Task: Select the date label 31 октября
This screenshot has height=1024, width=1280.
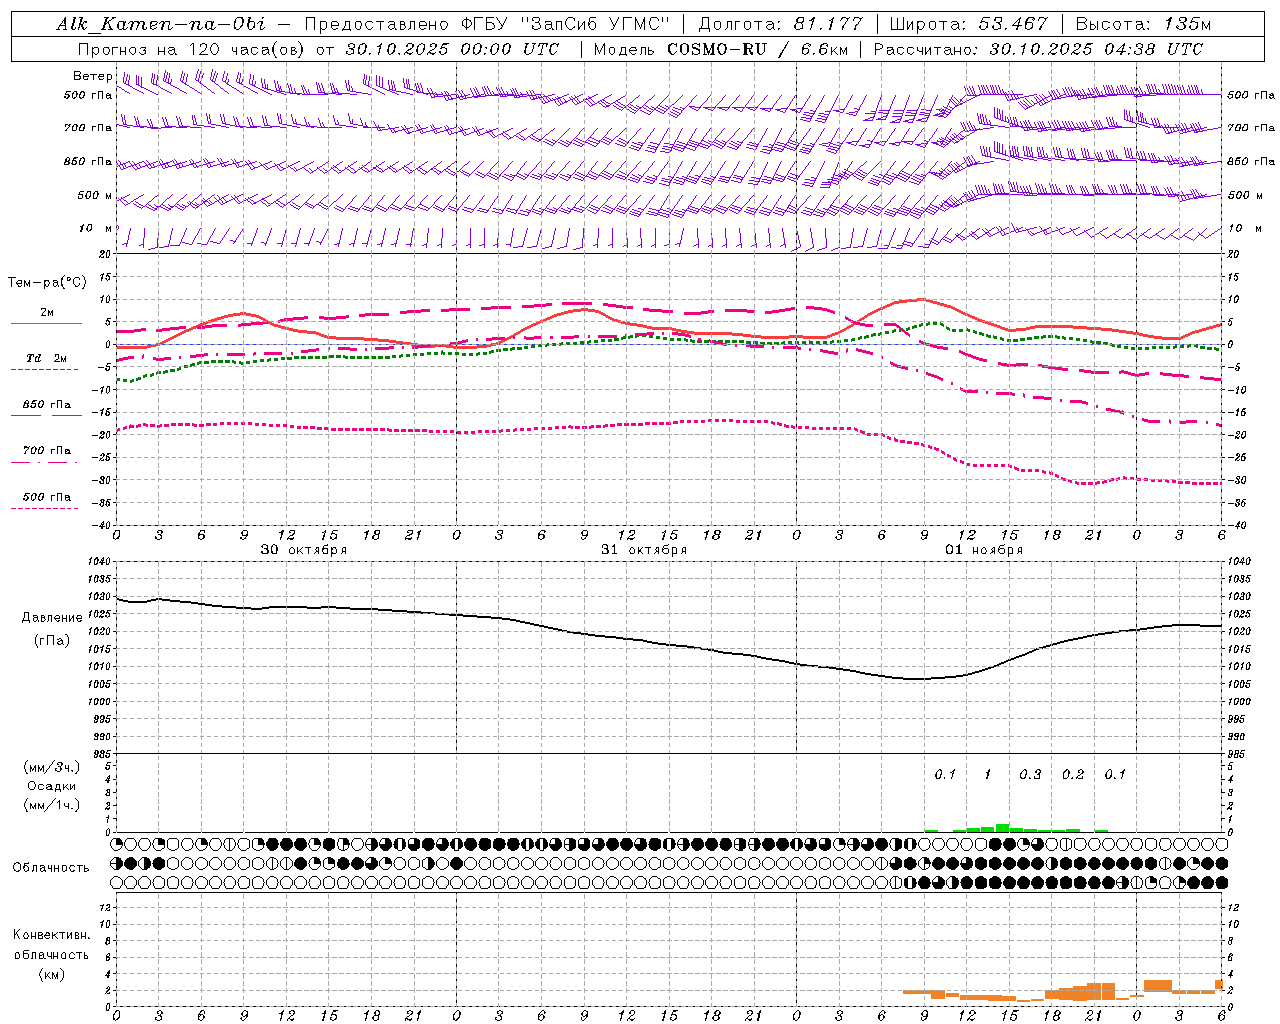Action: pyautogui.click(x=644, y=550)
